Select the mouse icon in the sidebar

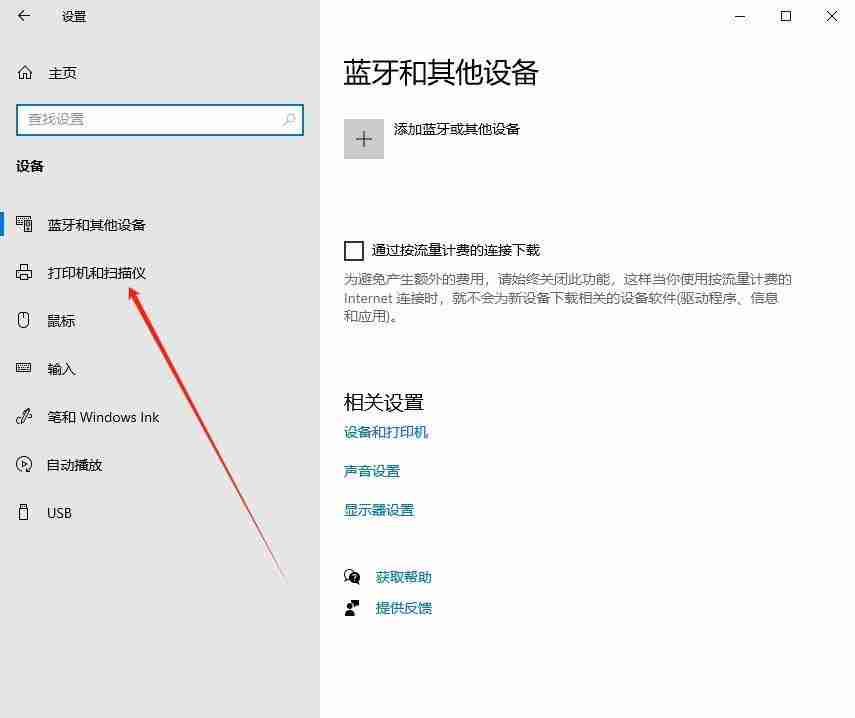(23, 320)
